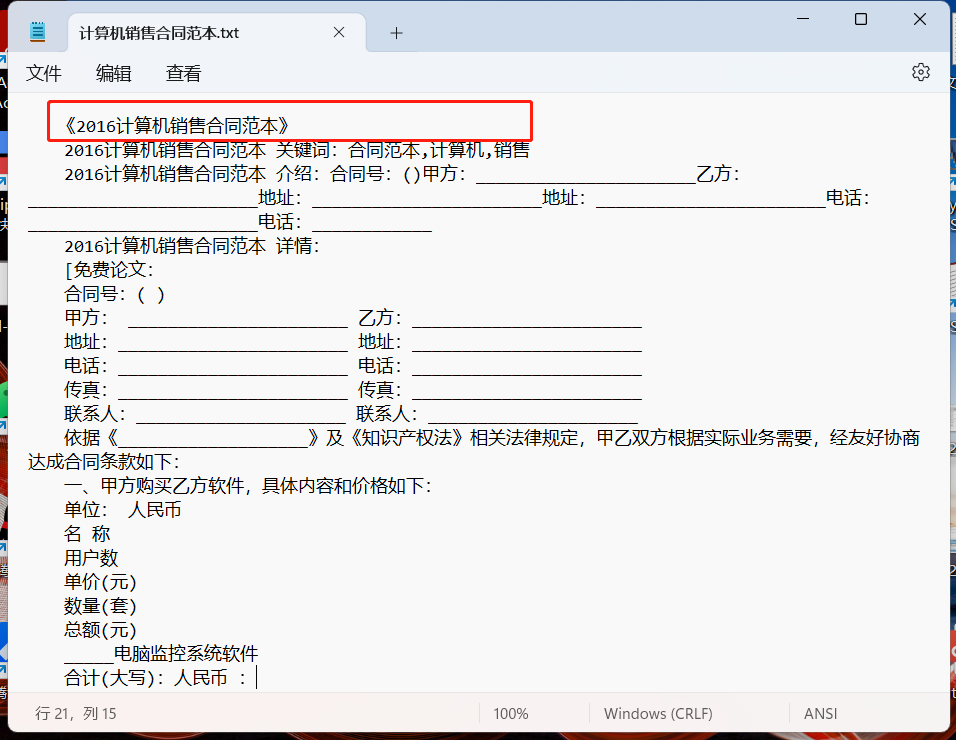Open Notepad settings via gear icon
Image resolution: width=956 pixels, height=740 pixels.
(920, 72)
